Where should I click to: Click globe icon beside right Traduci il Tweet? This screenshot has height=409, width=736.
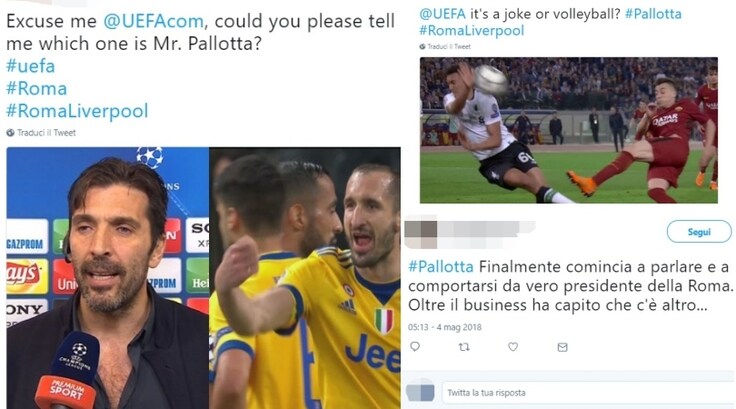click(422, 46)
